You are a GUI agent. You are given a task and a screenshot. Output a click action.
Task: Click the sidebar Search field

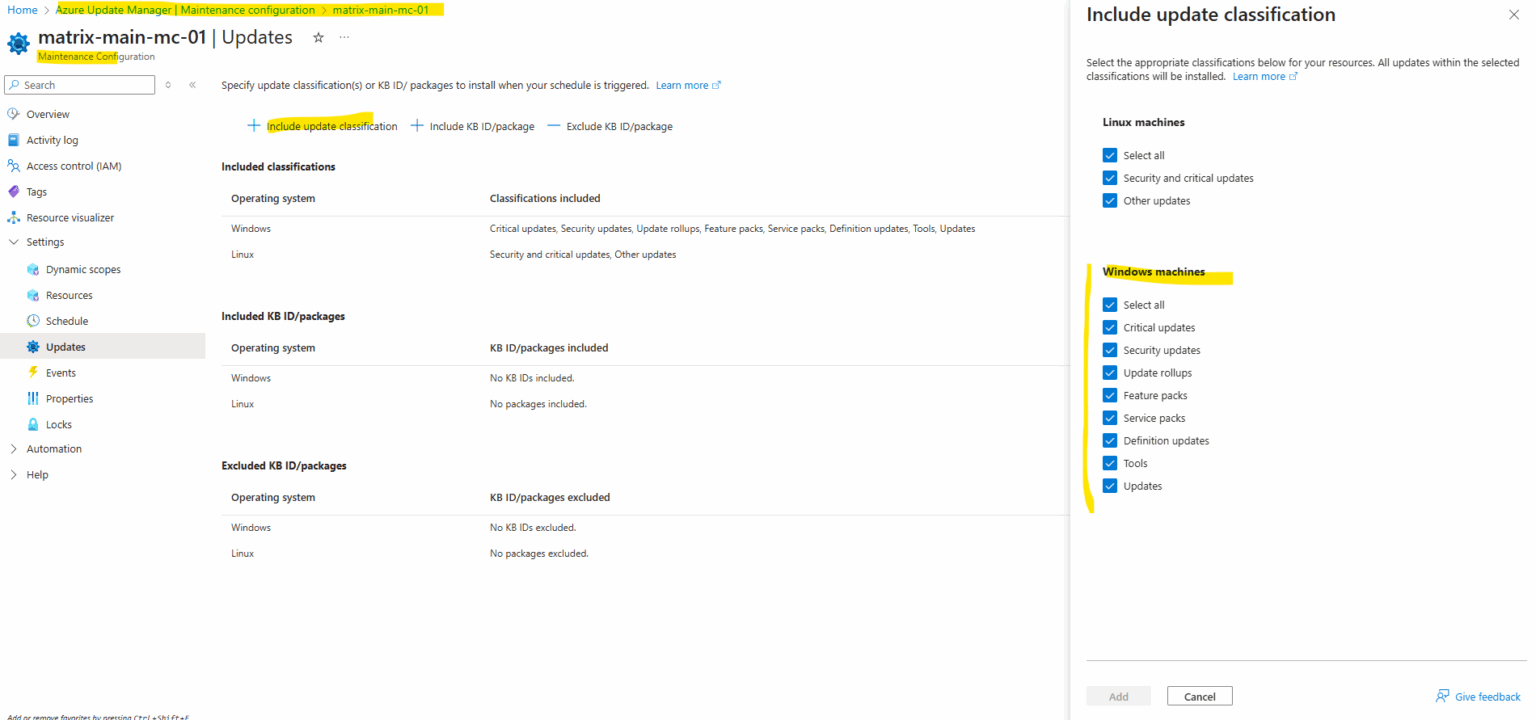pos(79,84)
